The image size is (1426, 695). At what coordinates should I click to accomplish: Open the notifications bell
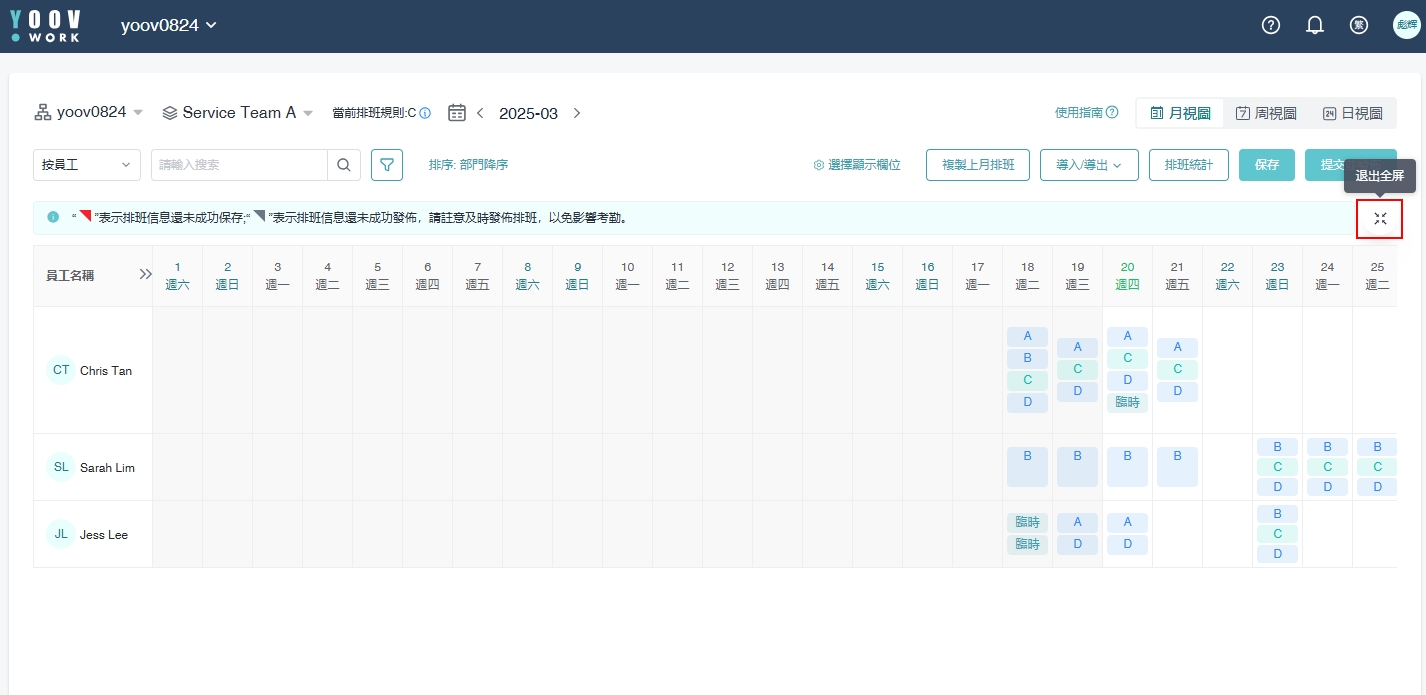click(x=1315, y=26)
